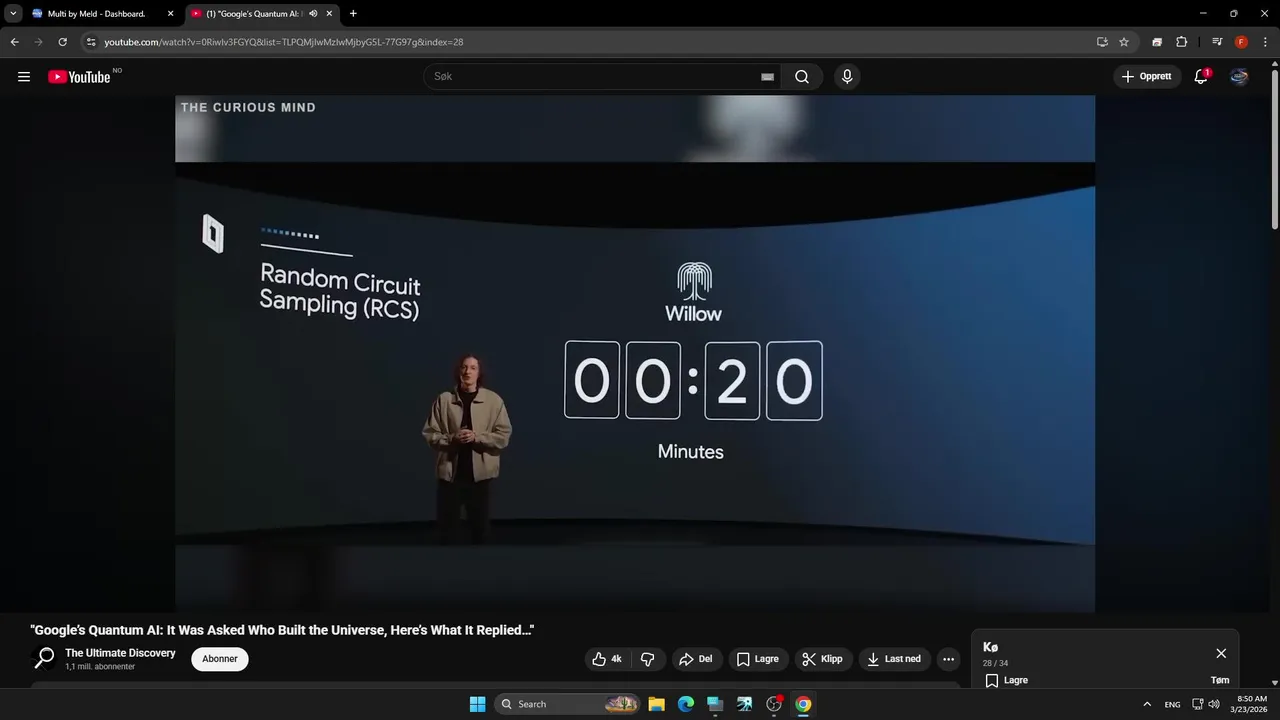Open the Windows Start menu
Image resolution: width=1280 pixels, height=720 pixels.
477,704
